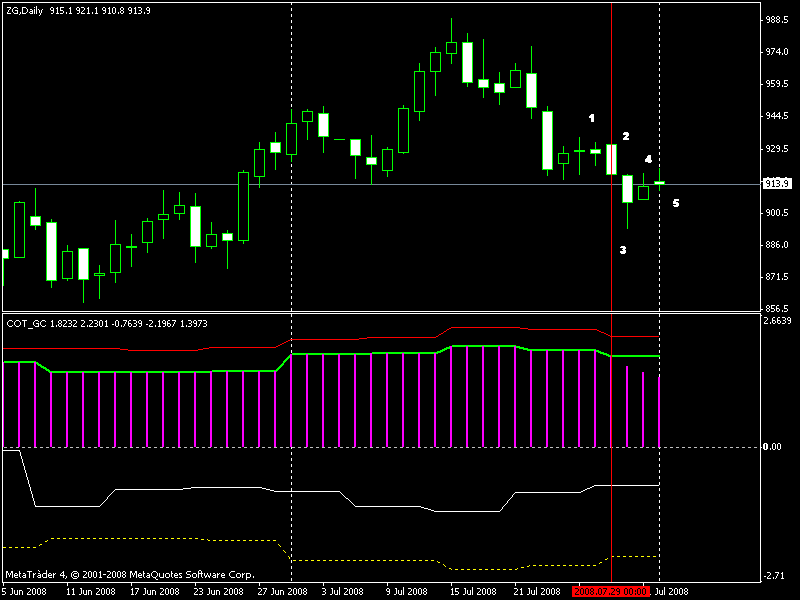Click the red 2008.07.29 00:00 date label

(611, 592)
